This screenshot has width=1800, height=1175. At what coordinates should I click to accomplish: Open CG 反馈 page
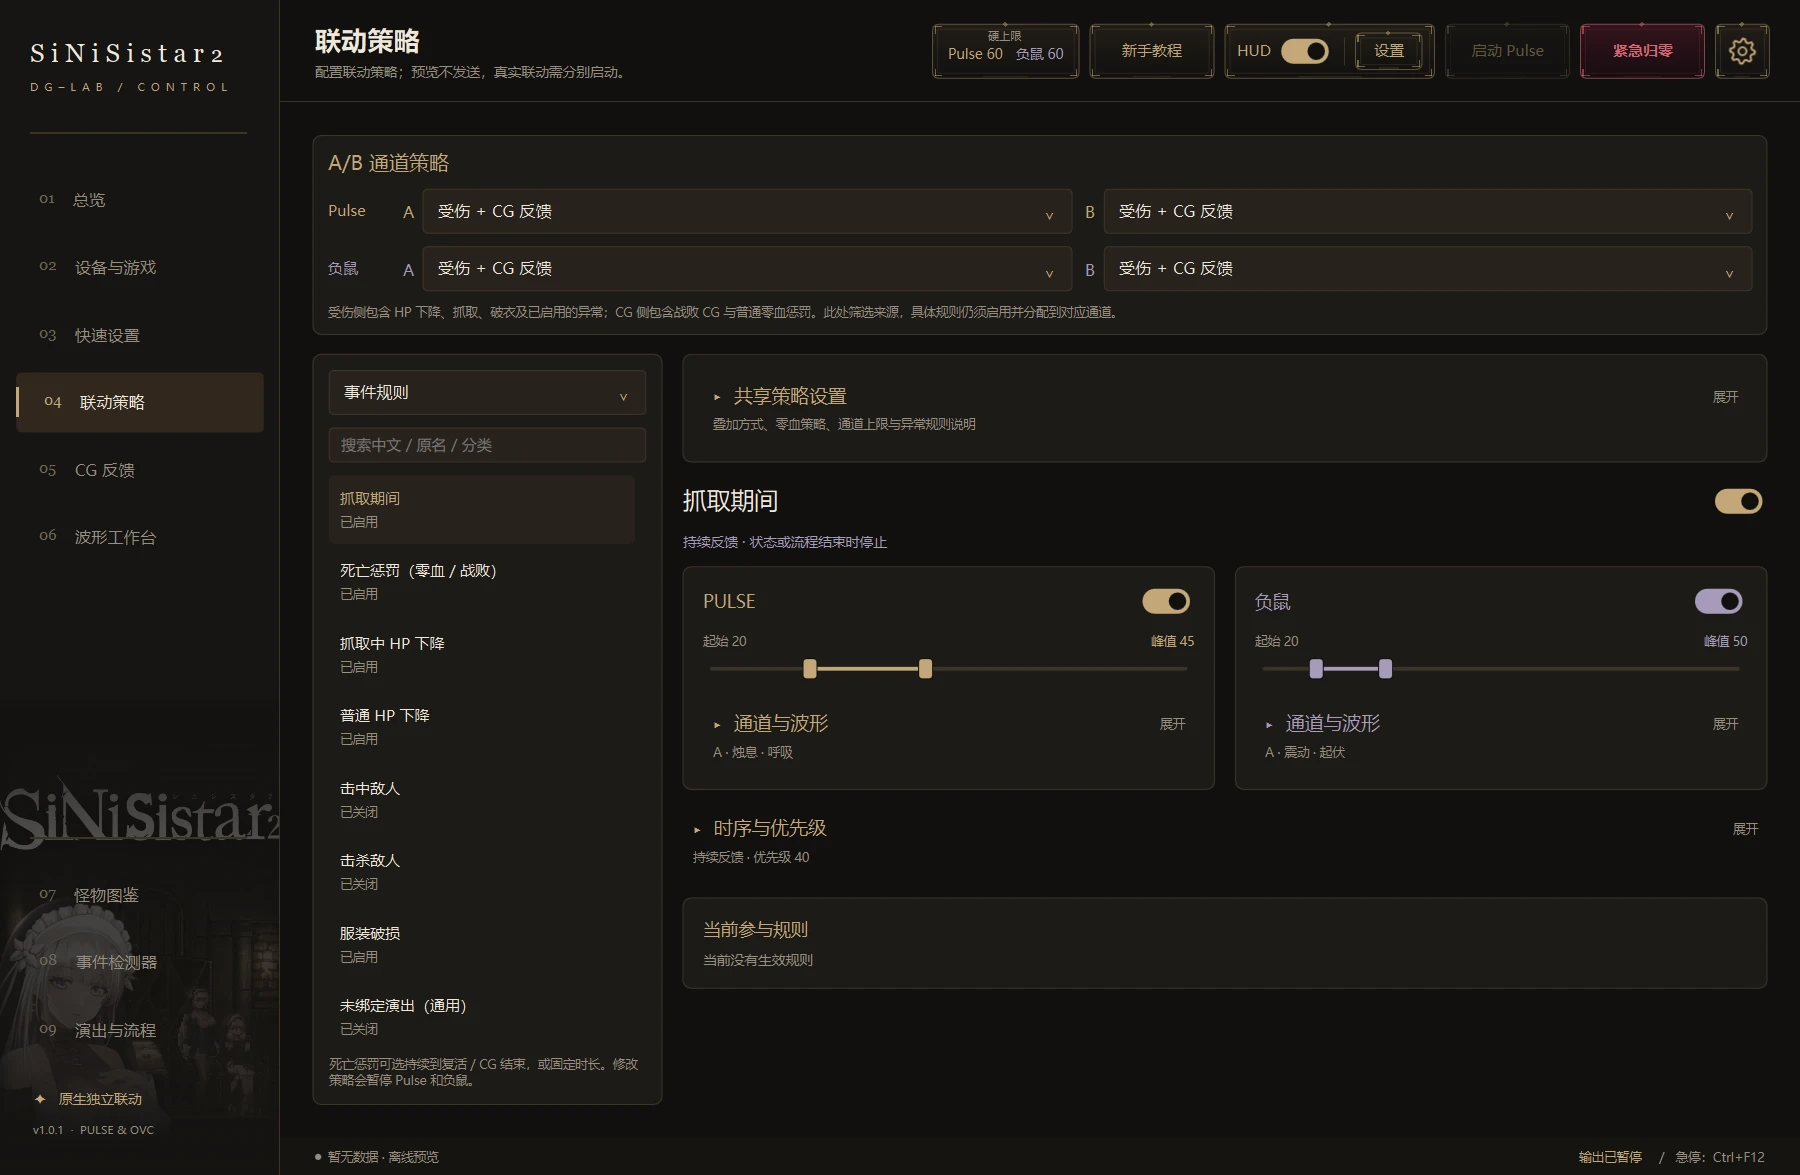pyautogui.click(x=140, y=470)
